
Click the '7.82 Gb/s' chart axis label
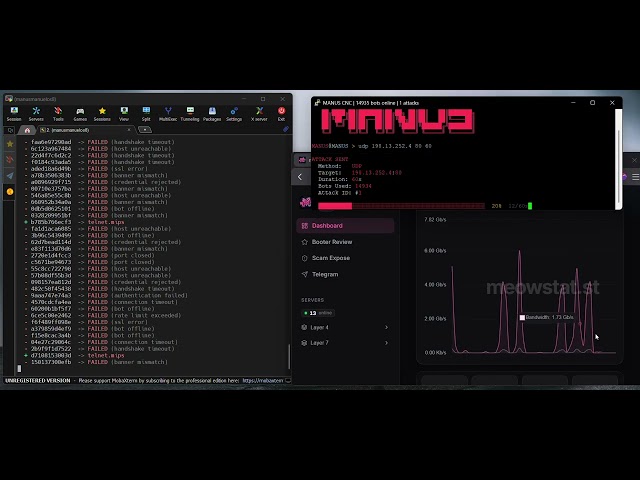pos(435,220)
